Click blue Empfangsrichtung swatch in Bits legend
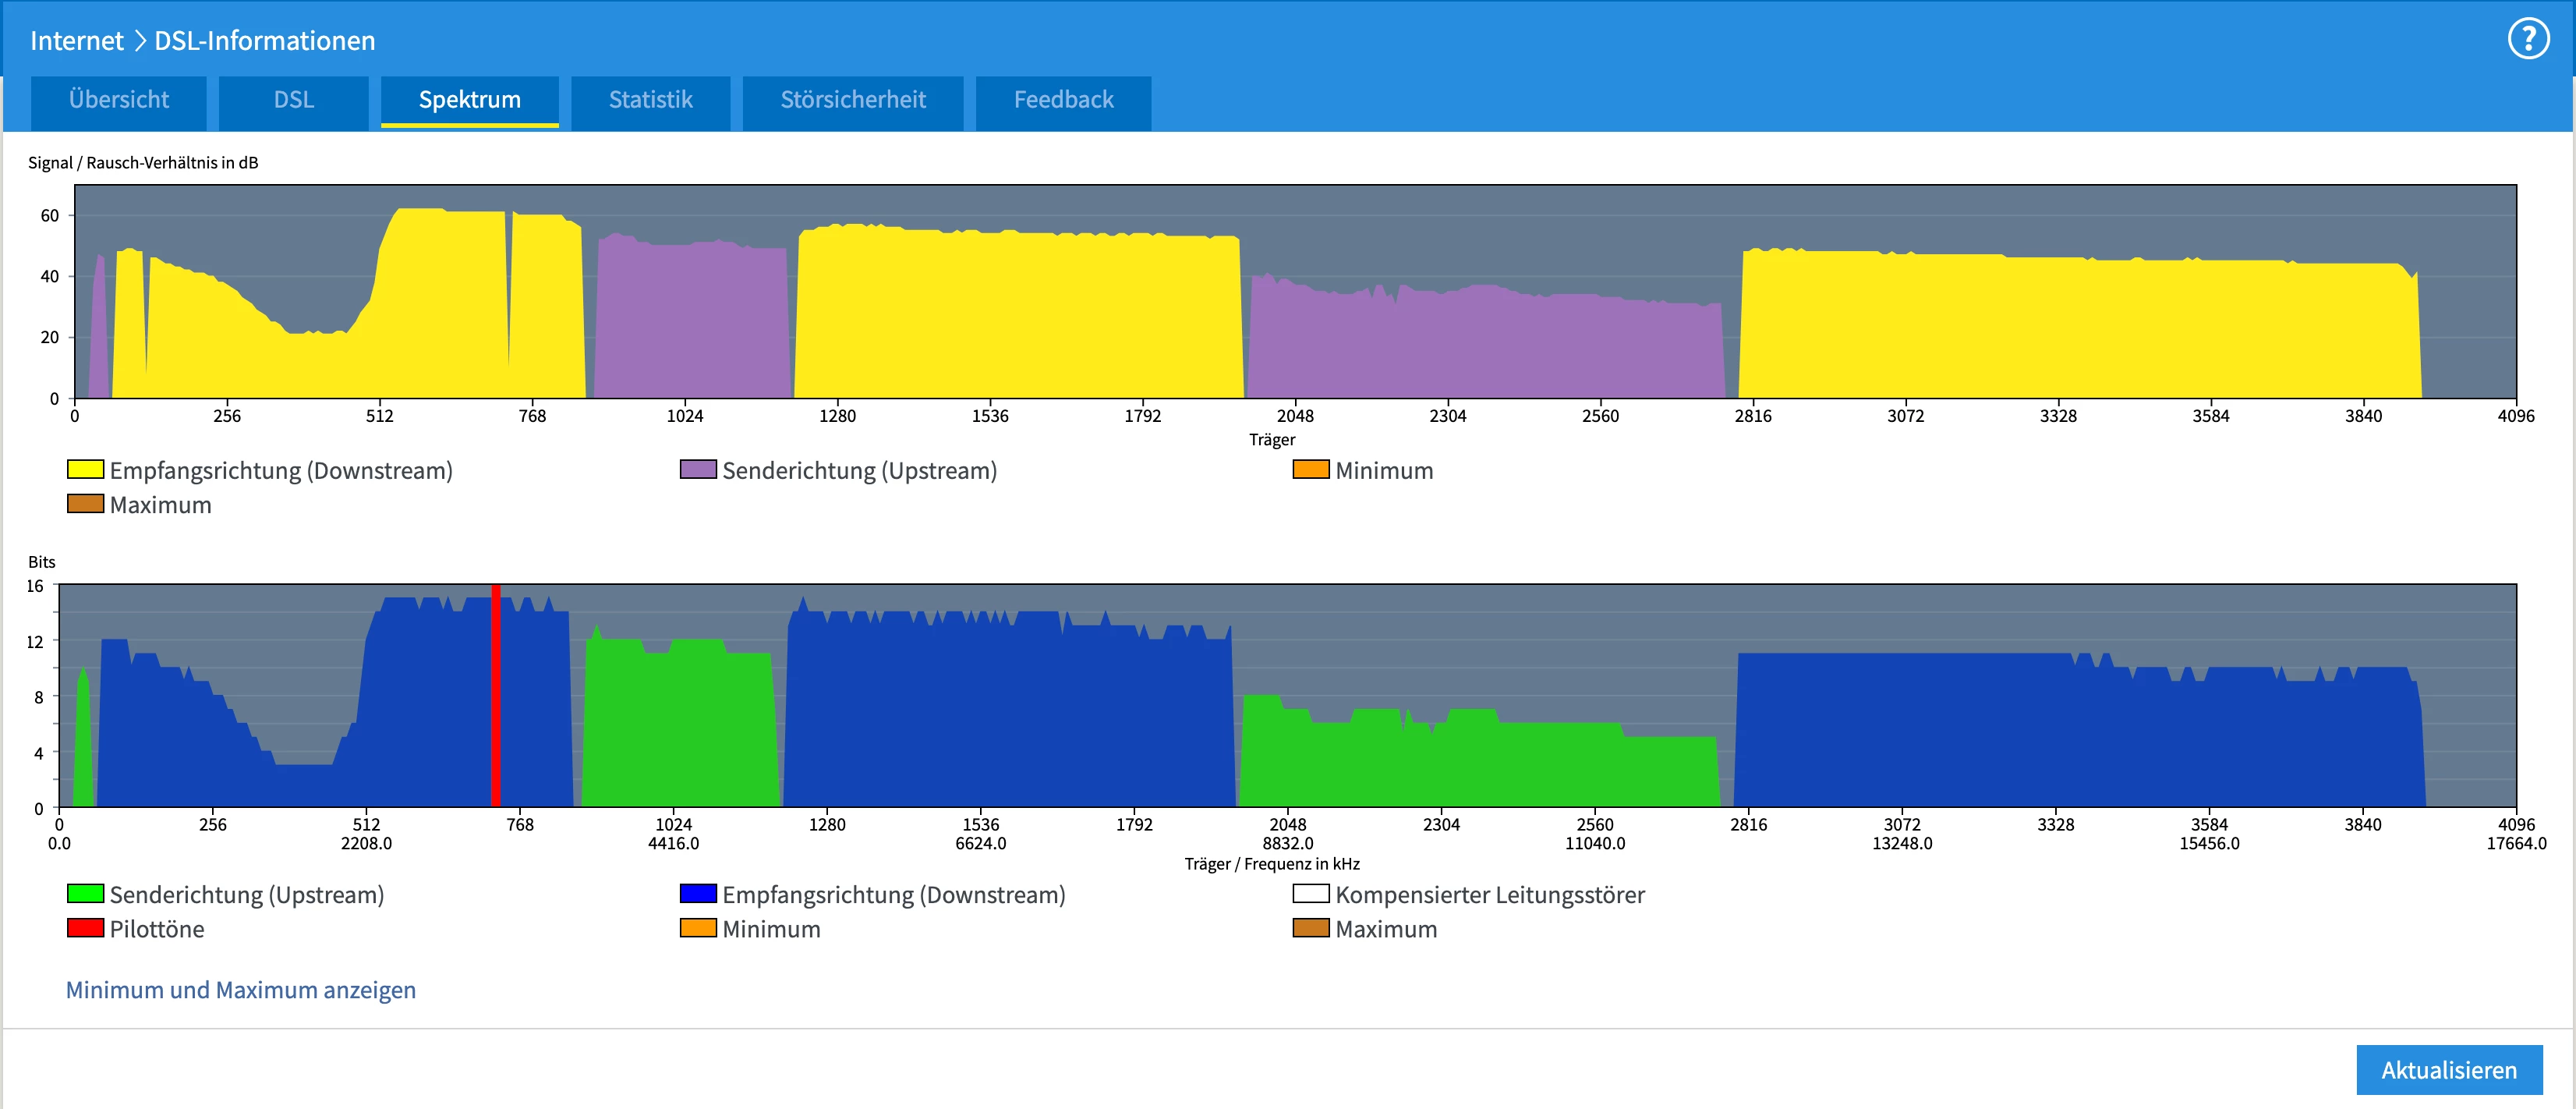The height and width of the screenshot is (1109, 2576). pyautogui.click(x=698, y=893)
